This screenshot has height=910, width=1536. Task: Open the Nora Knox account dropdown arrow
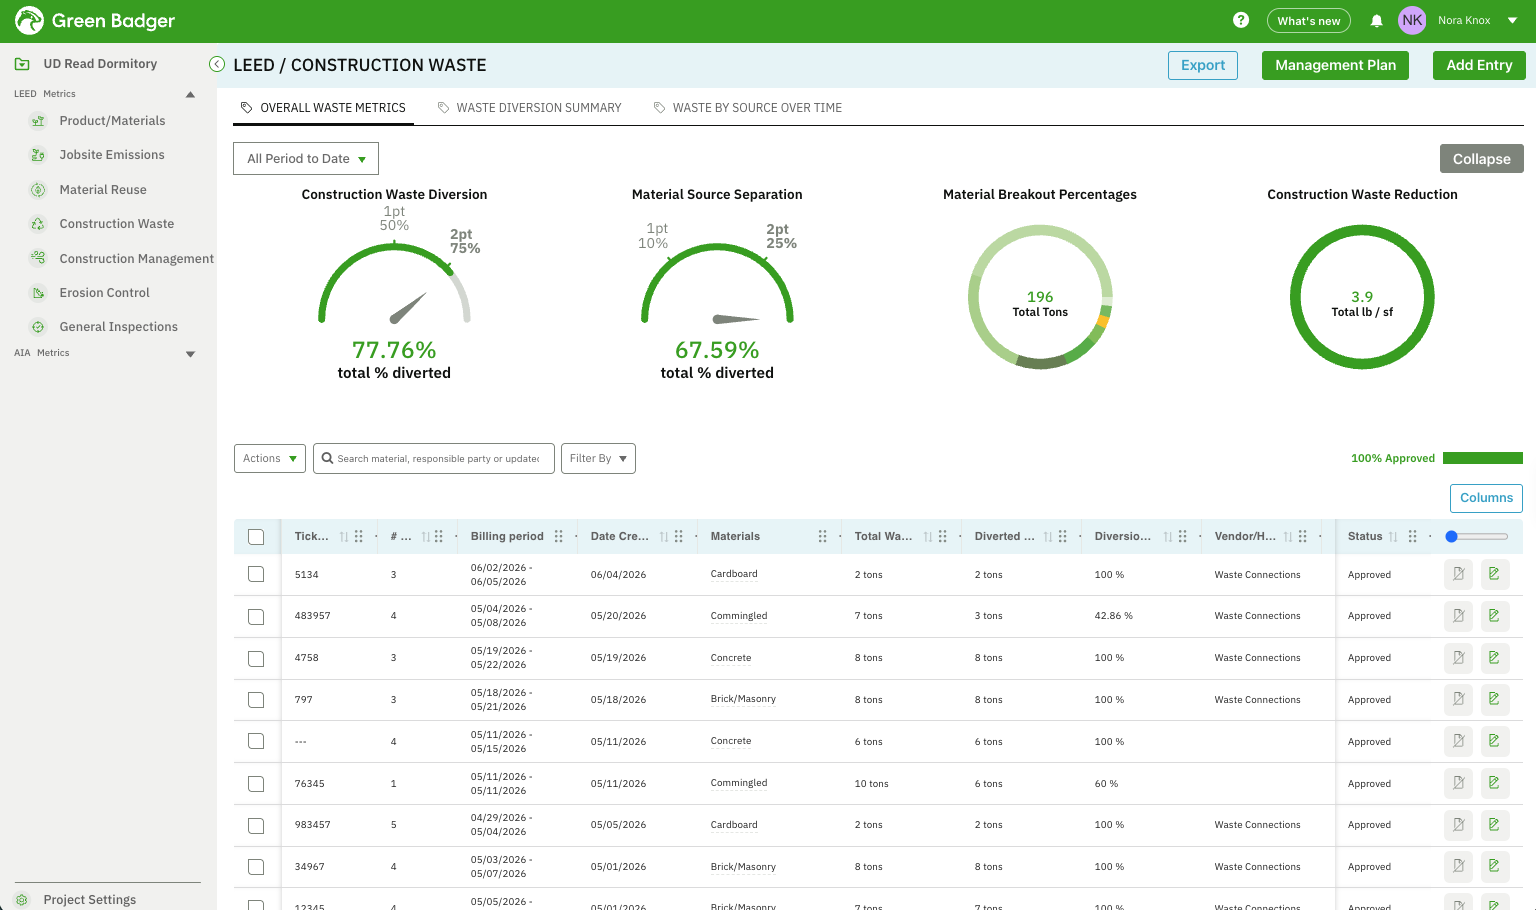[x=1513, y=20]
